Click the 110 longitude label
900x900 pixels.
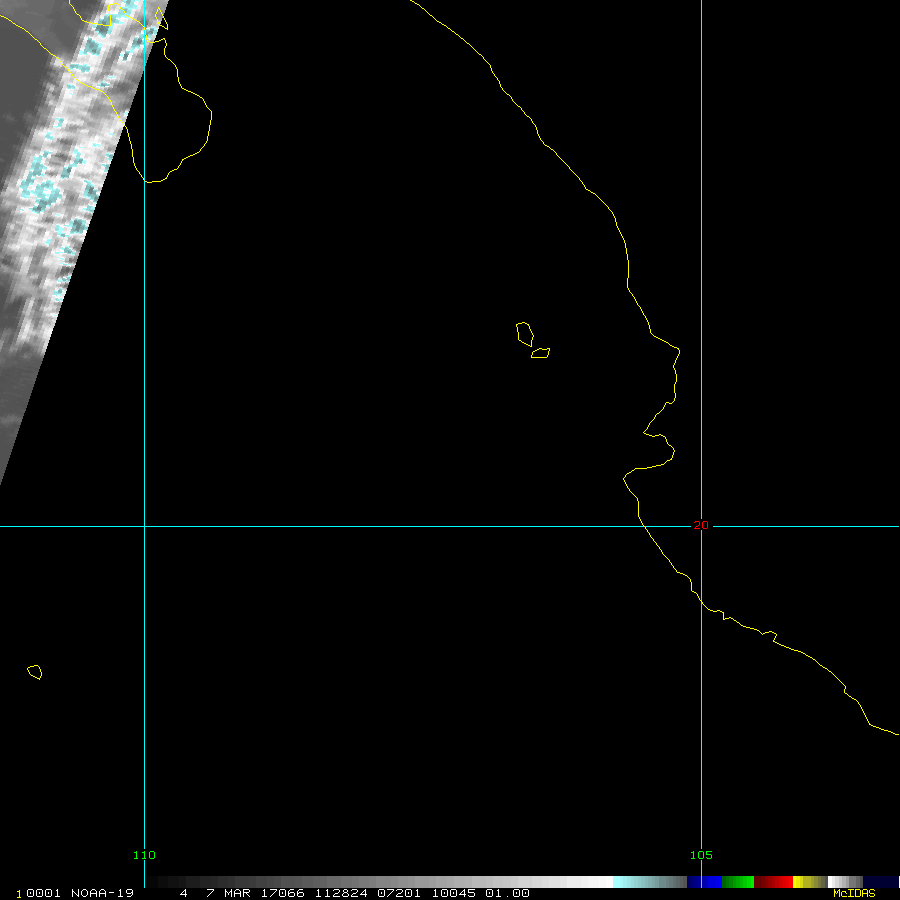tap(145, 855)
